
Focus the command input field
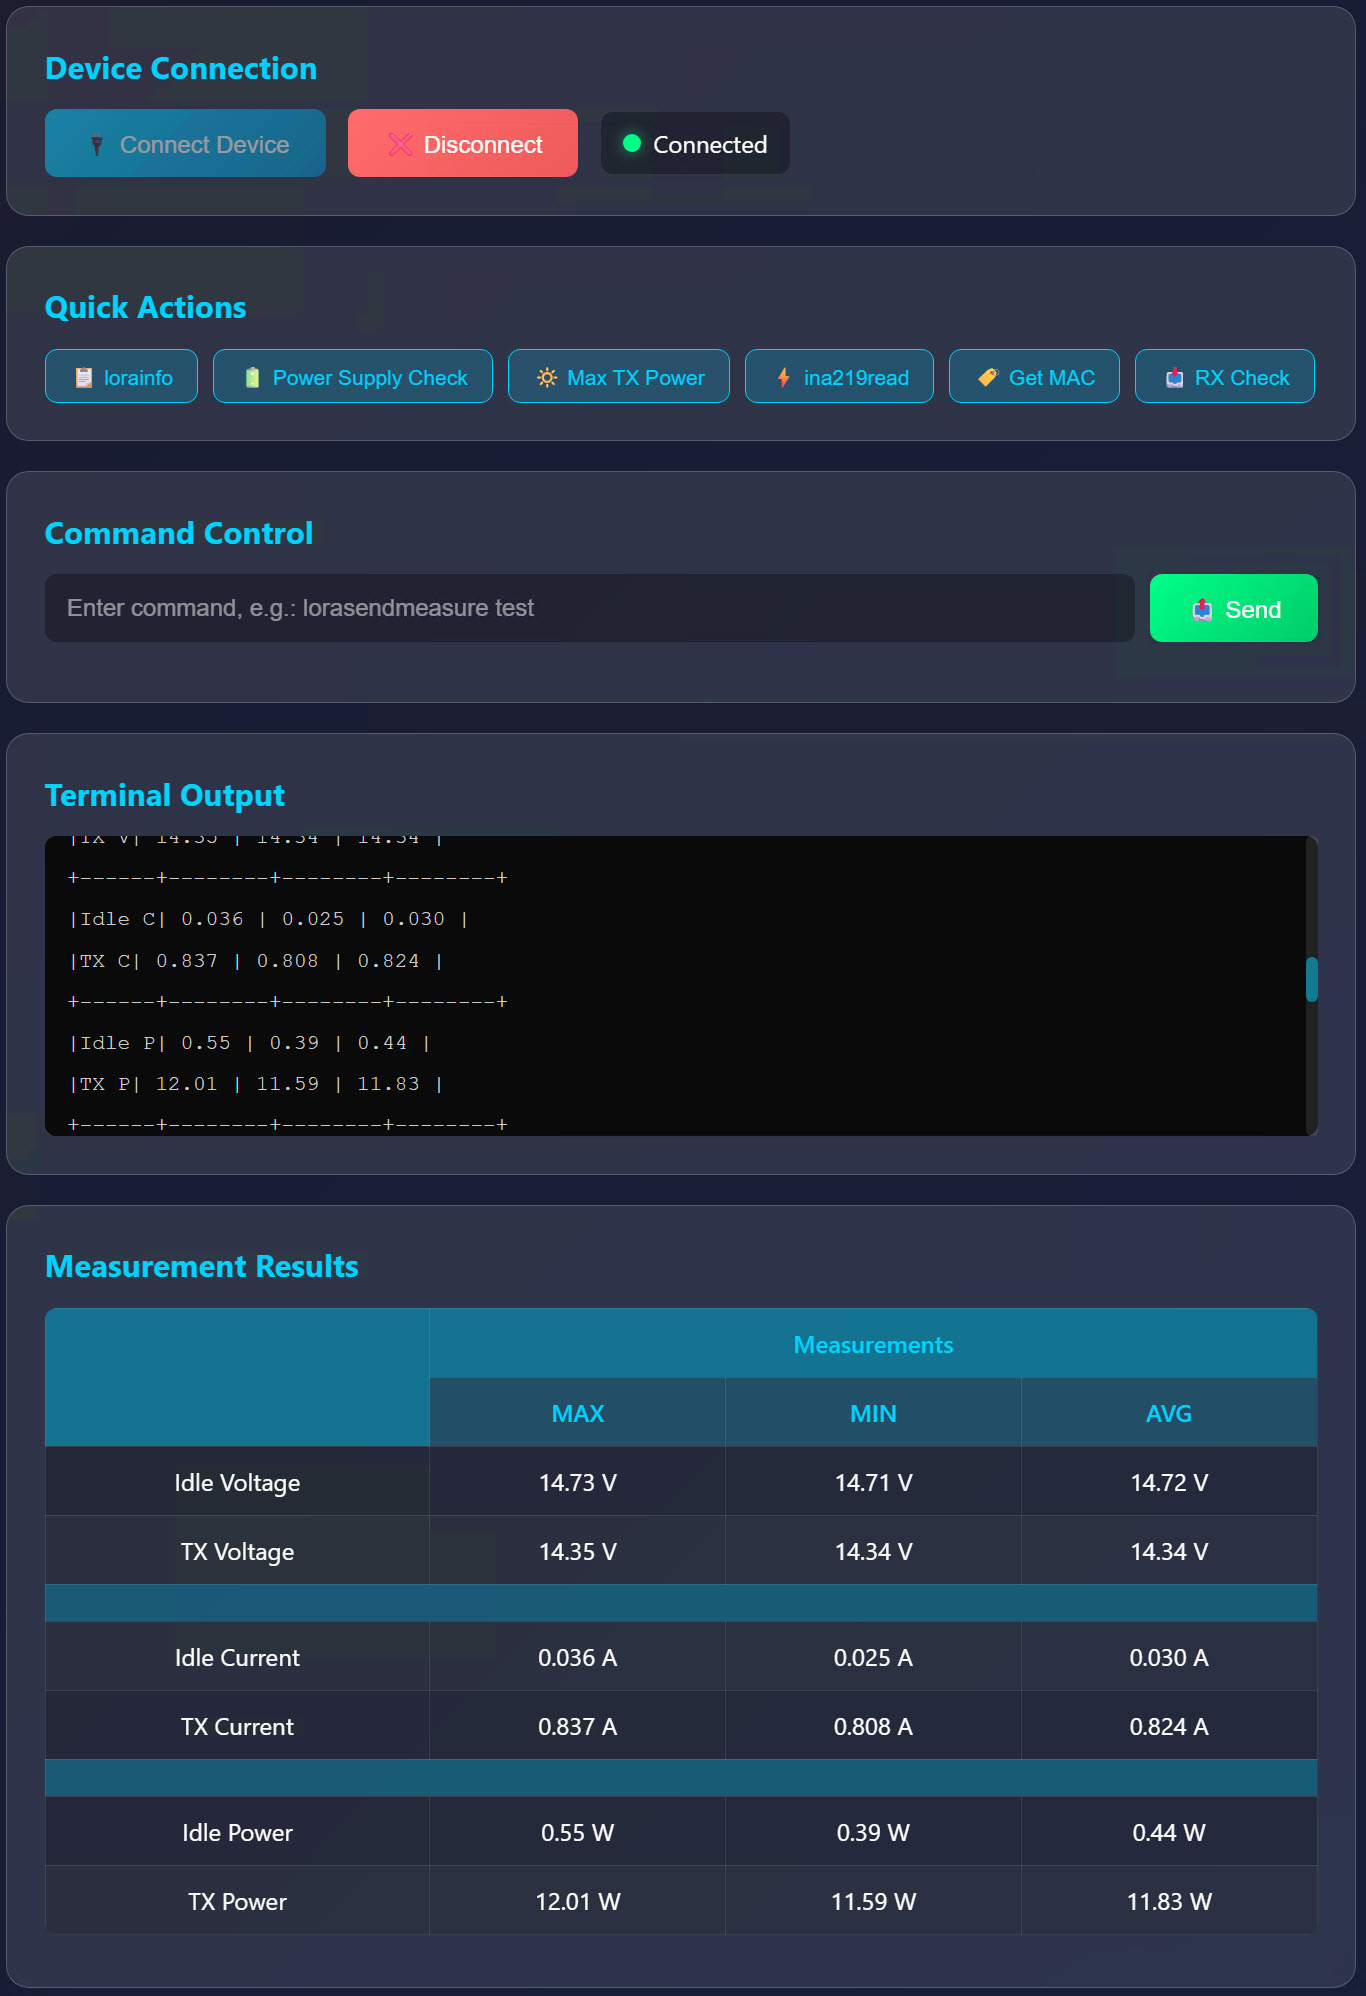click(590, 608)
